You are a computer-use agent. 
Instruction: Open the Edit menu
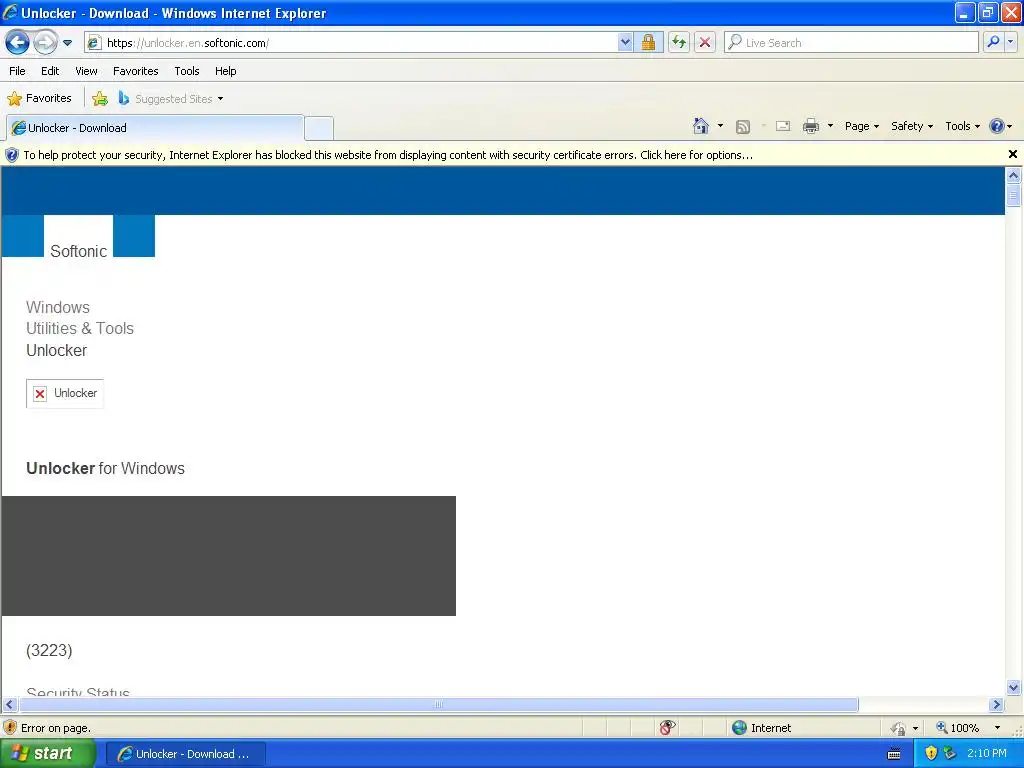click(50, 71)
